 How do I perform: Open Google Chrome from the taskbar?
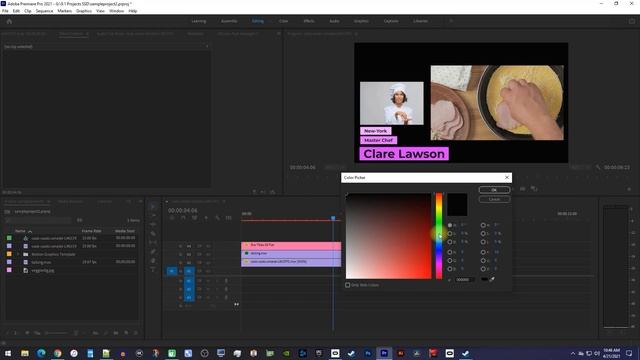click(58, 353)
